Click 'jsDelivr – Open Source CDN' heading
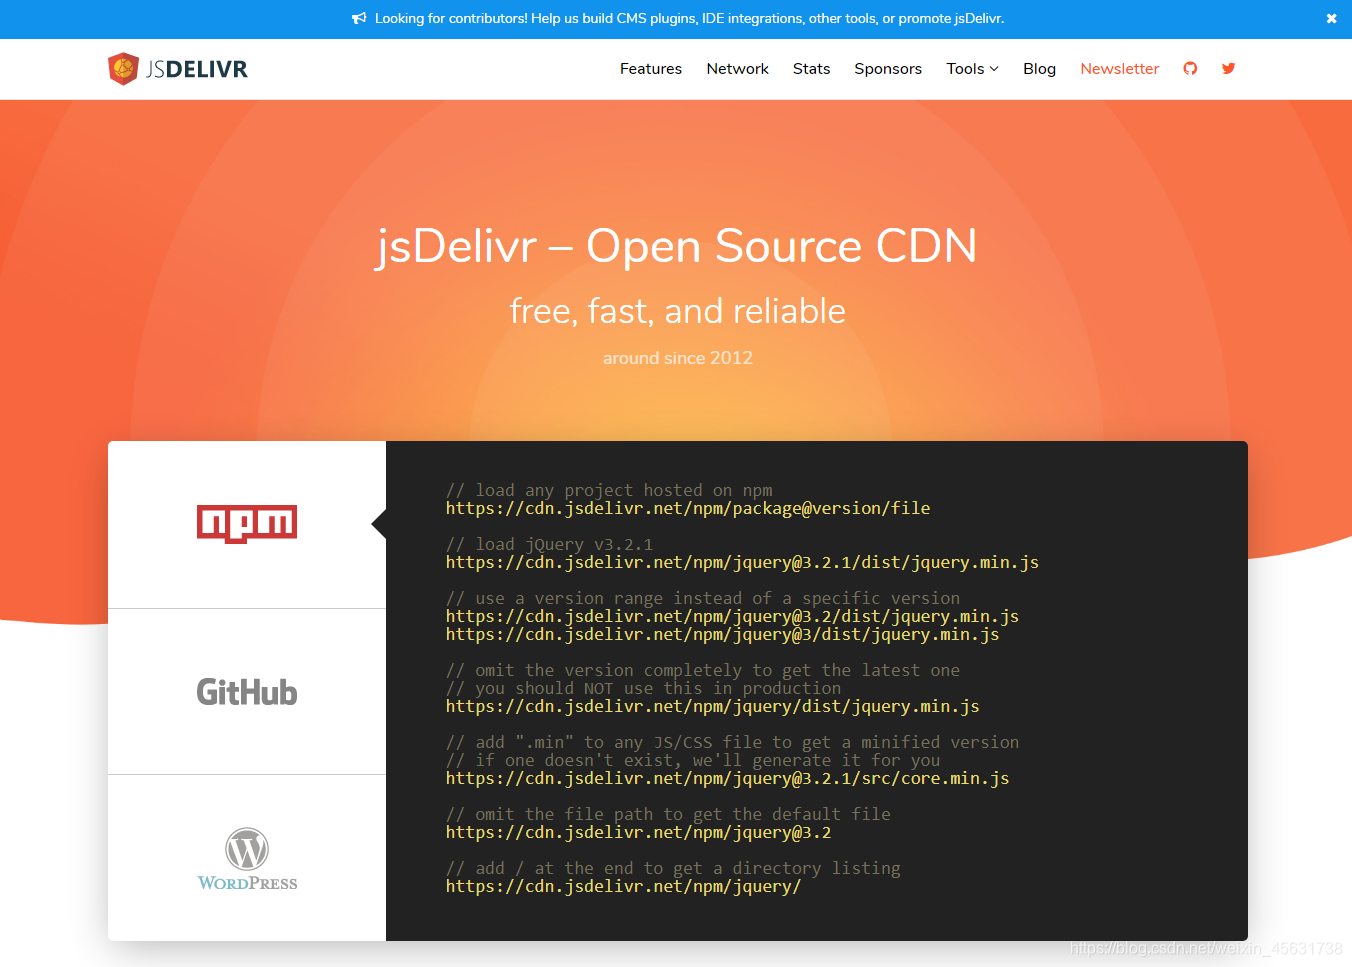Image resolution: width=1352 pixels, height=967 pixels. tap(676, 246)
